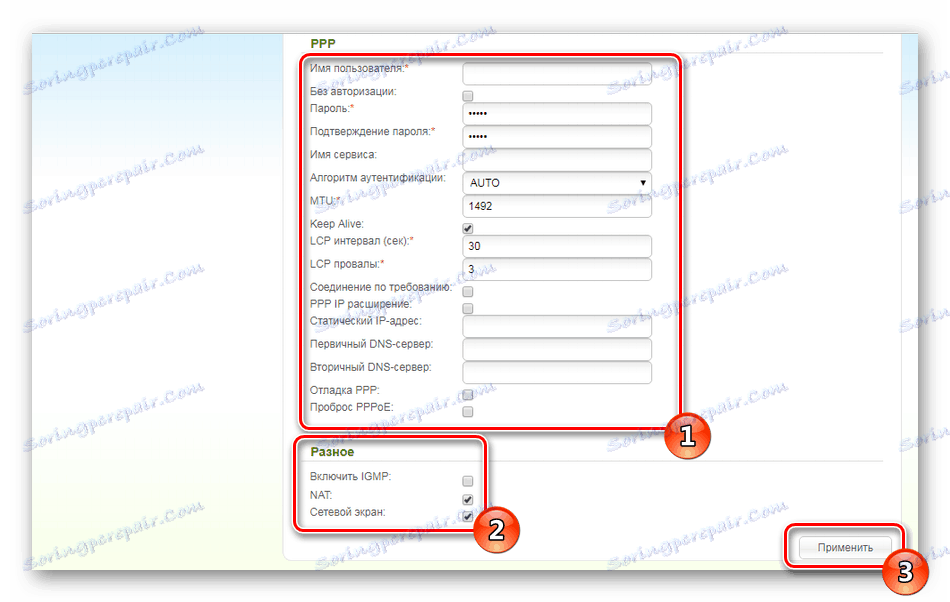Enable the Проброс PPPoE checkbox
This screenshot has width=950, height=602.
[468, 412]
